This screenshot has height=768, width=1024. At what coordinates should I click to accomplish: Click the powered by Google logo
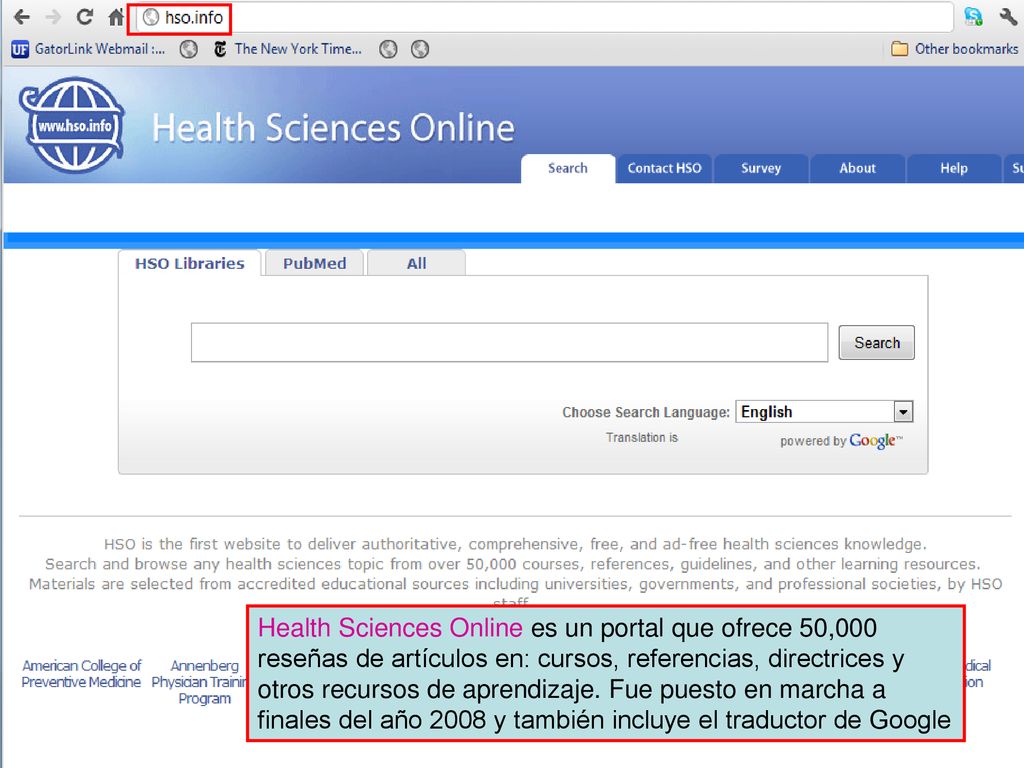[841, 441]
